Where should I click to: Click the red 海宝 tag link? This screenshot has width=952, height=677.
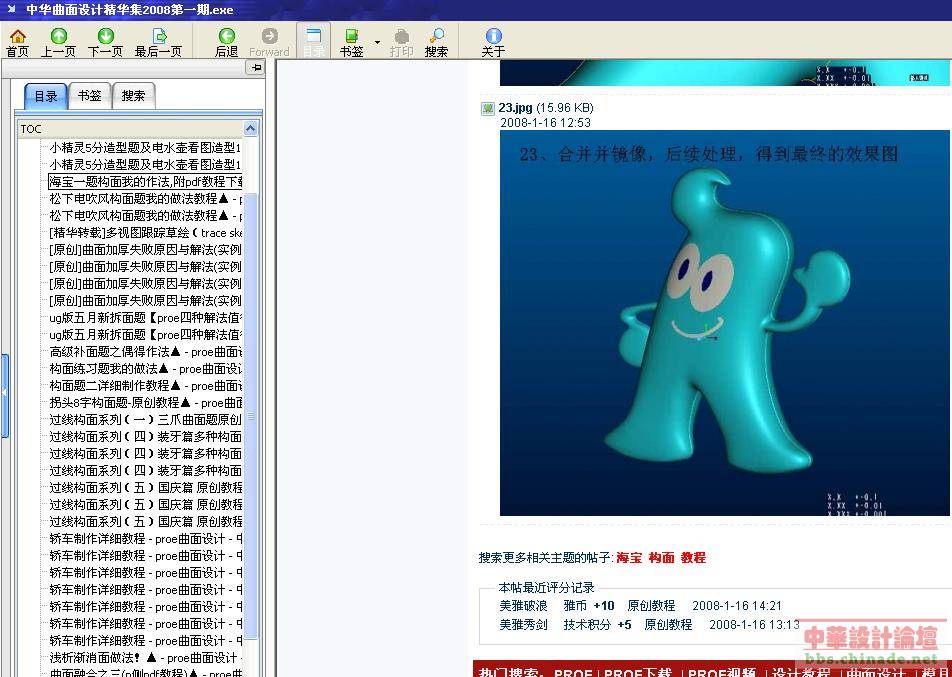point(629,558)
